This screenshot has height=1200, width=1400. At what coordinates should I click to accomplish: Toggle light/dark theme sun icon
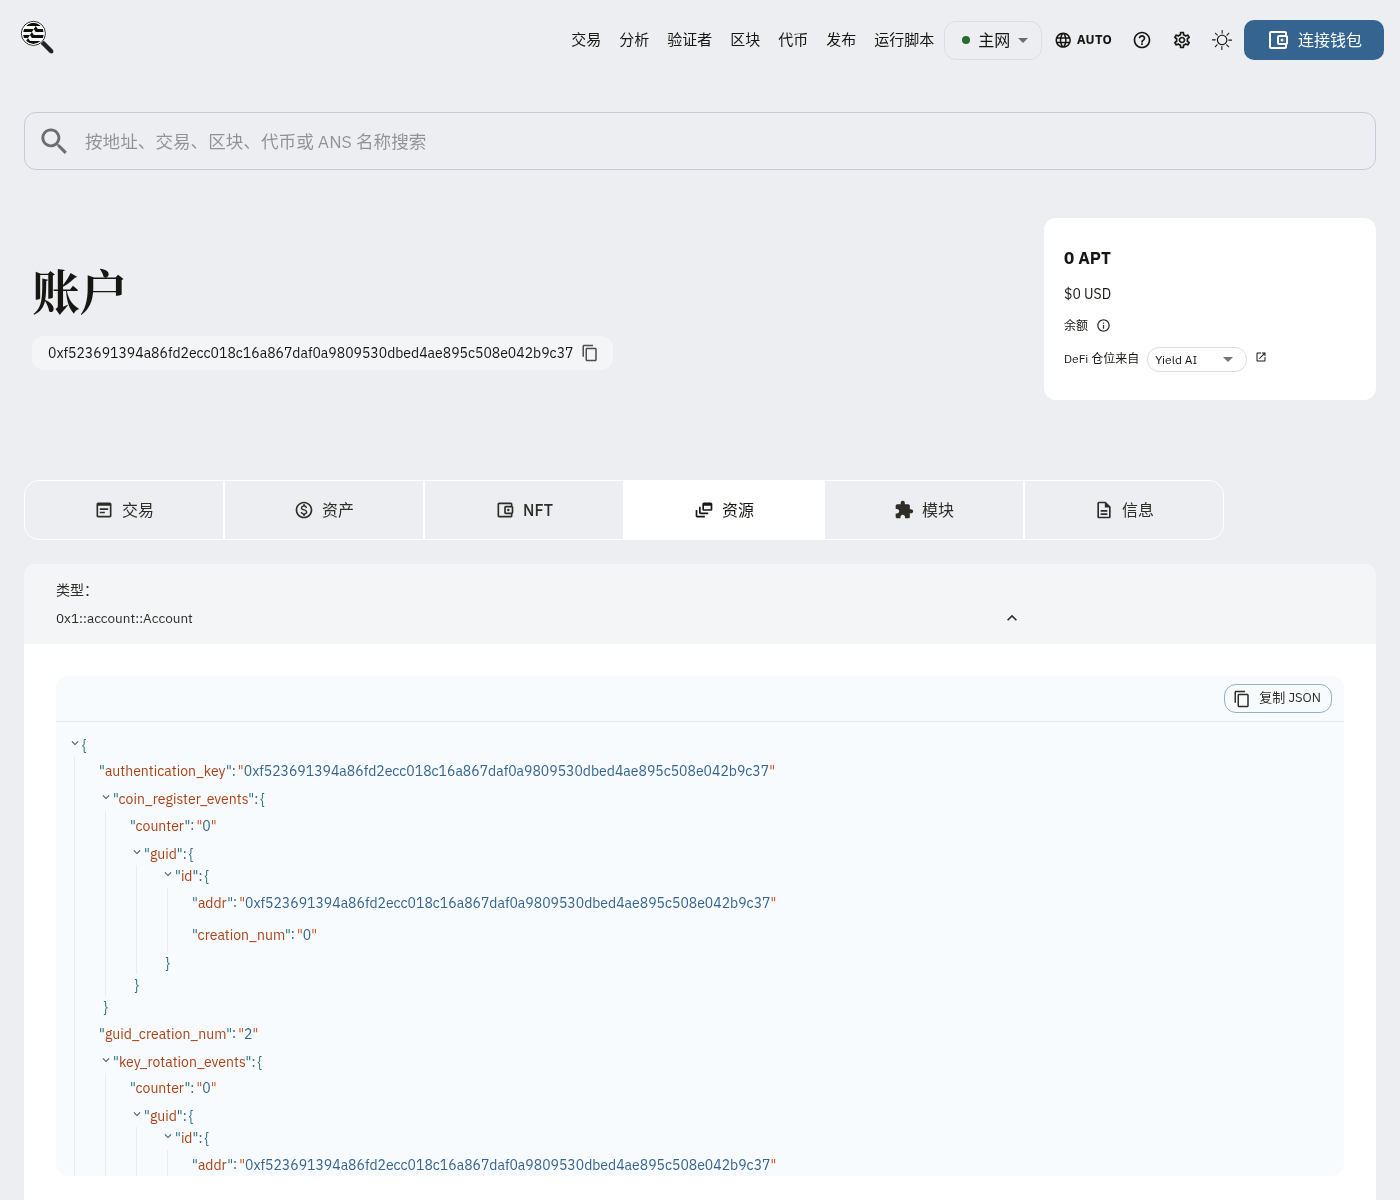(1222, 40)
